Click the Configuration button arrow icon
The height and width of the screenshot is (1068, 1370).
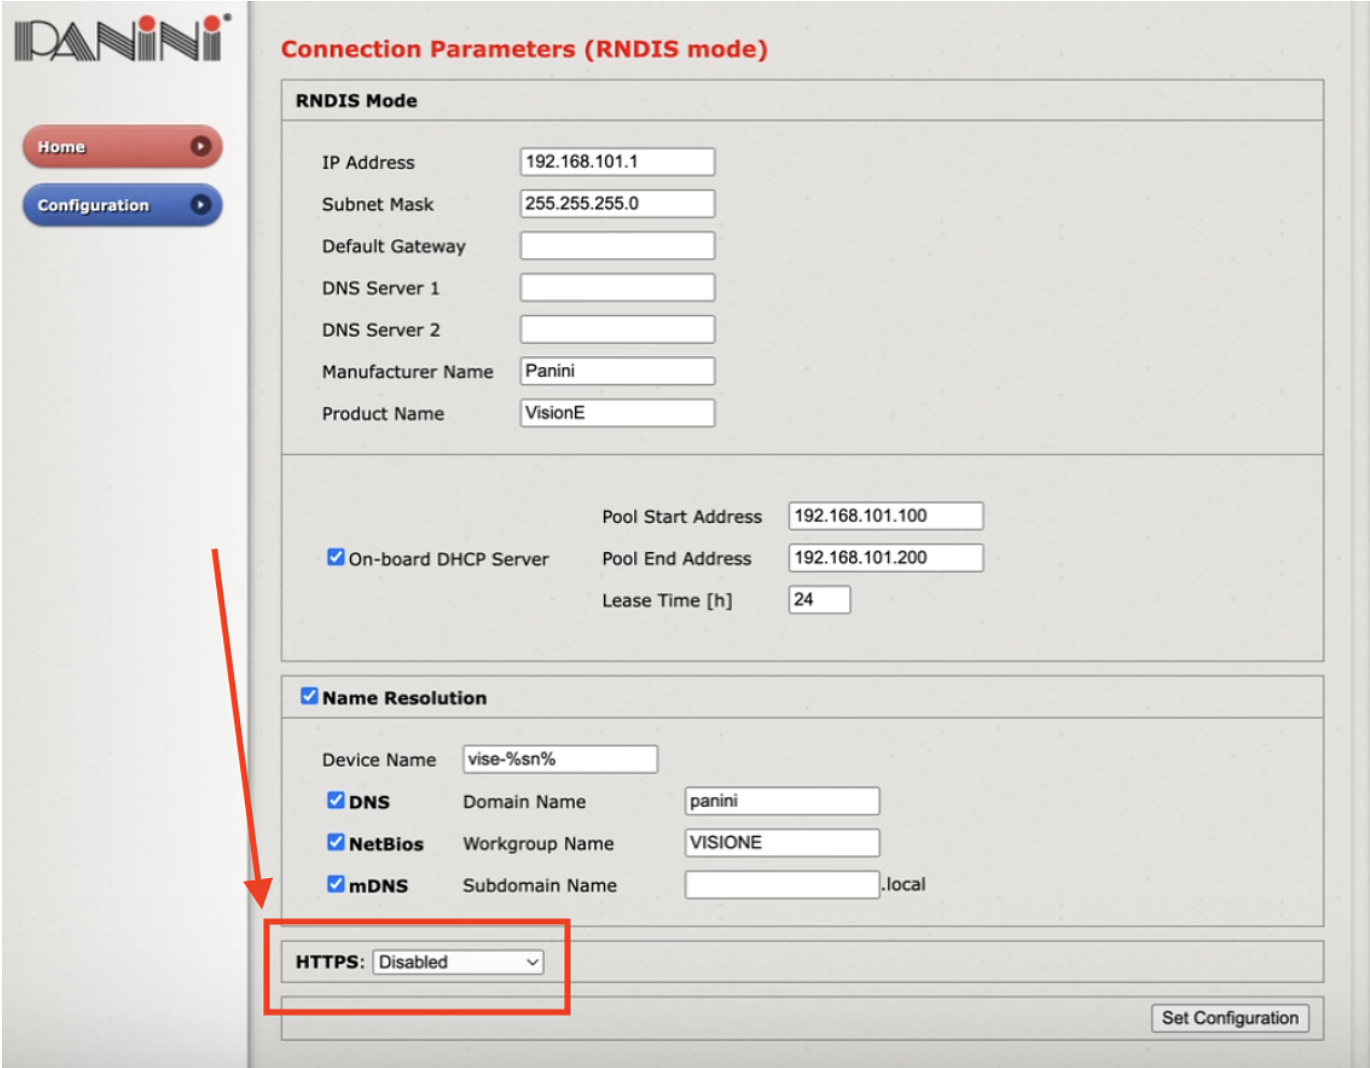point(201,204)
